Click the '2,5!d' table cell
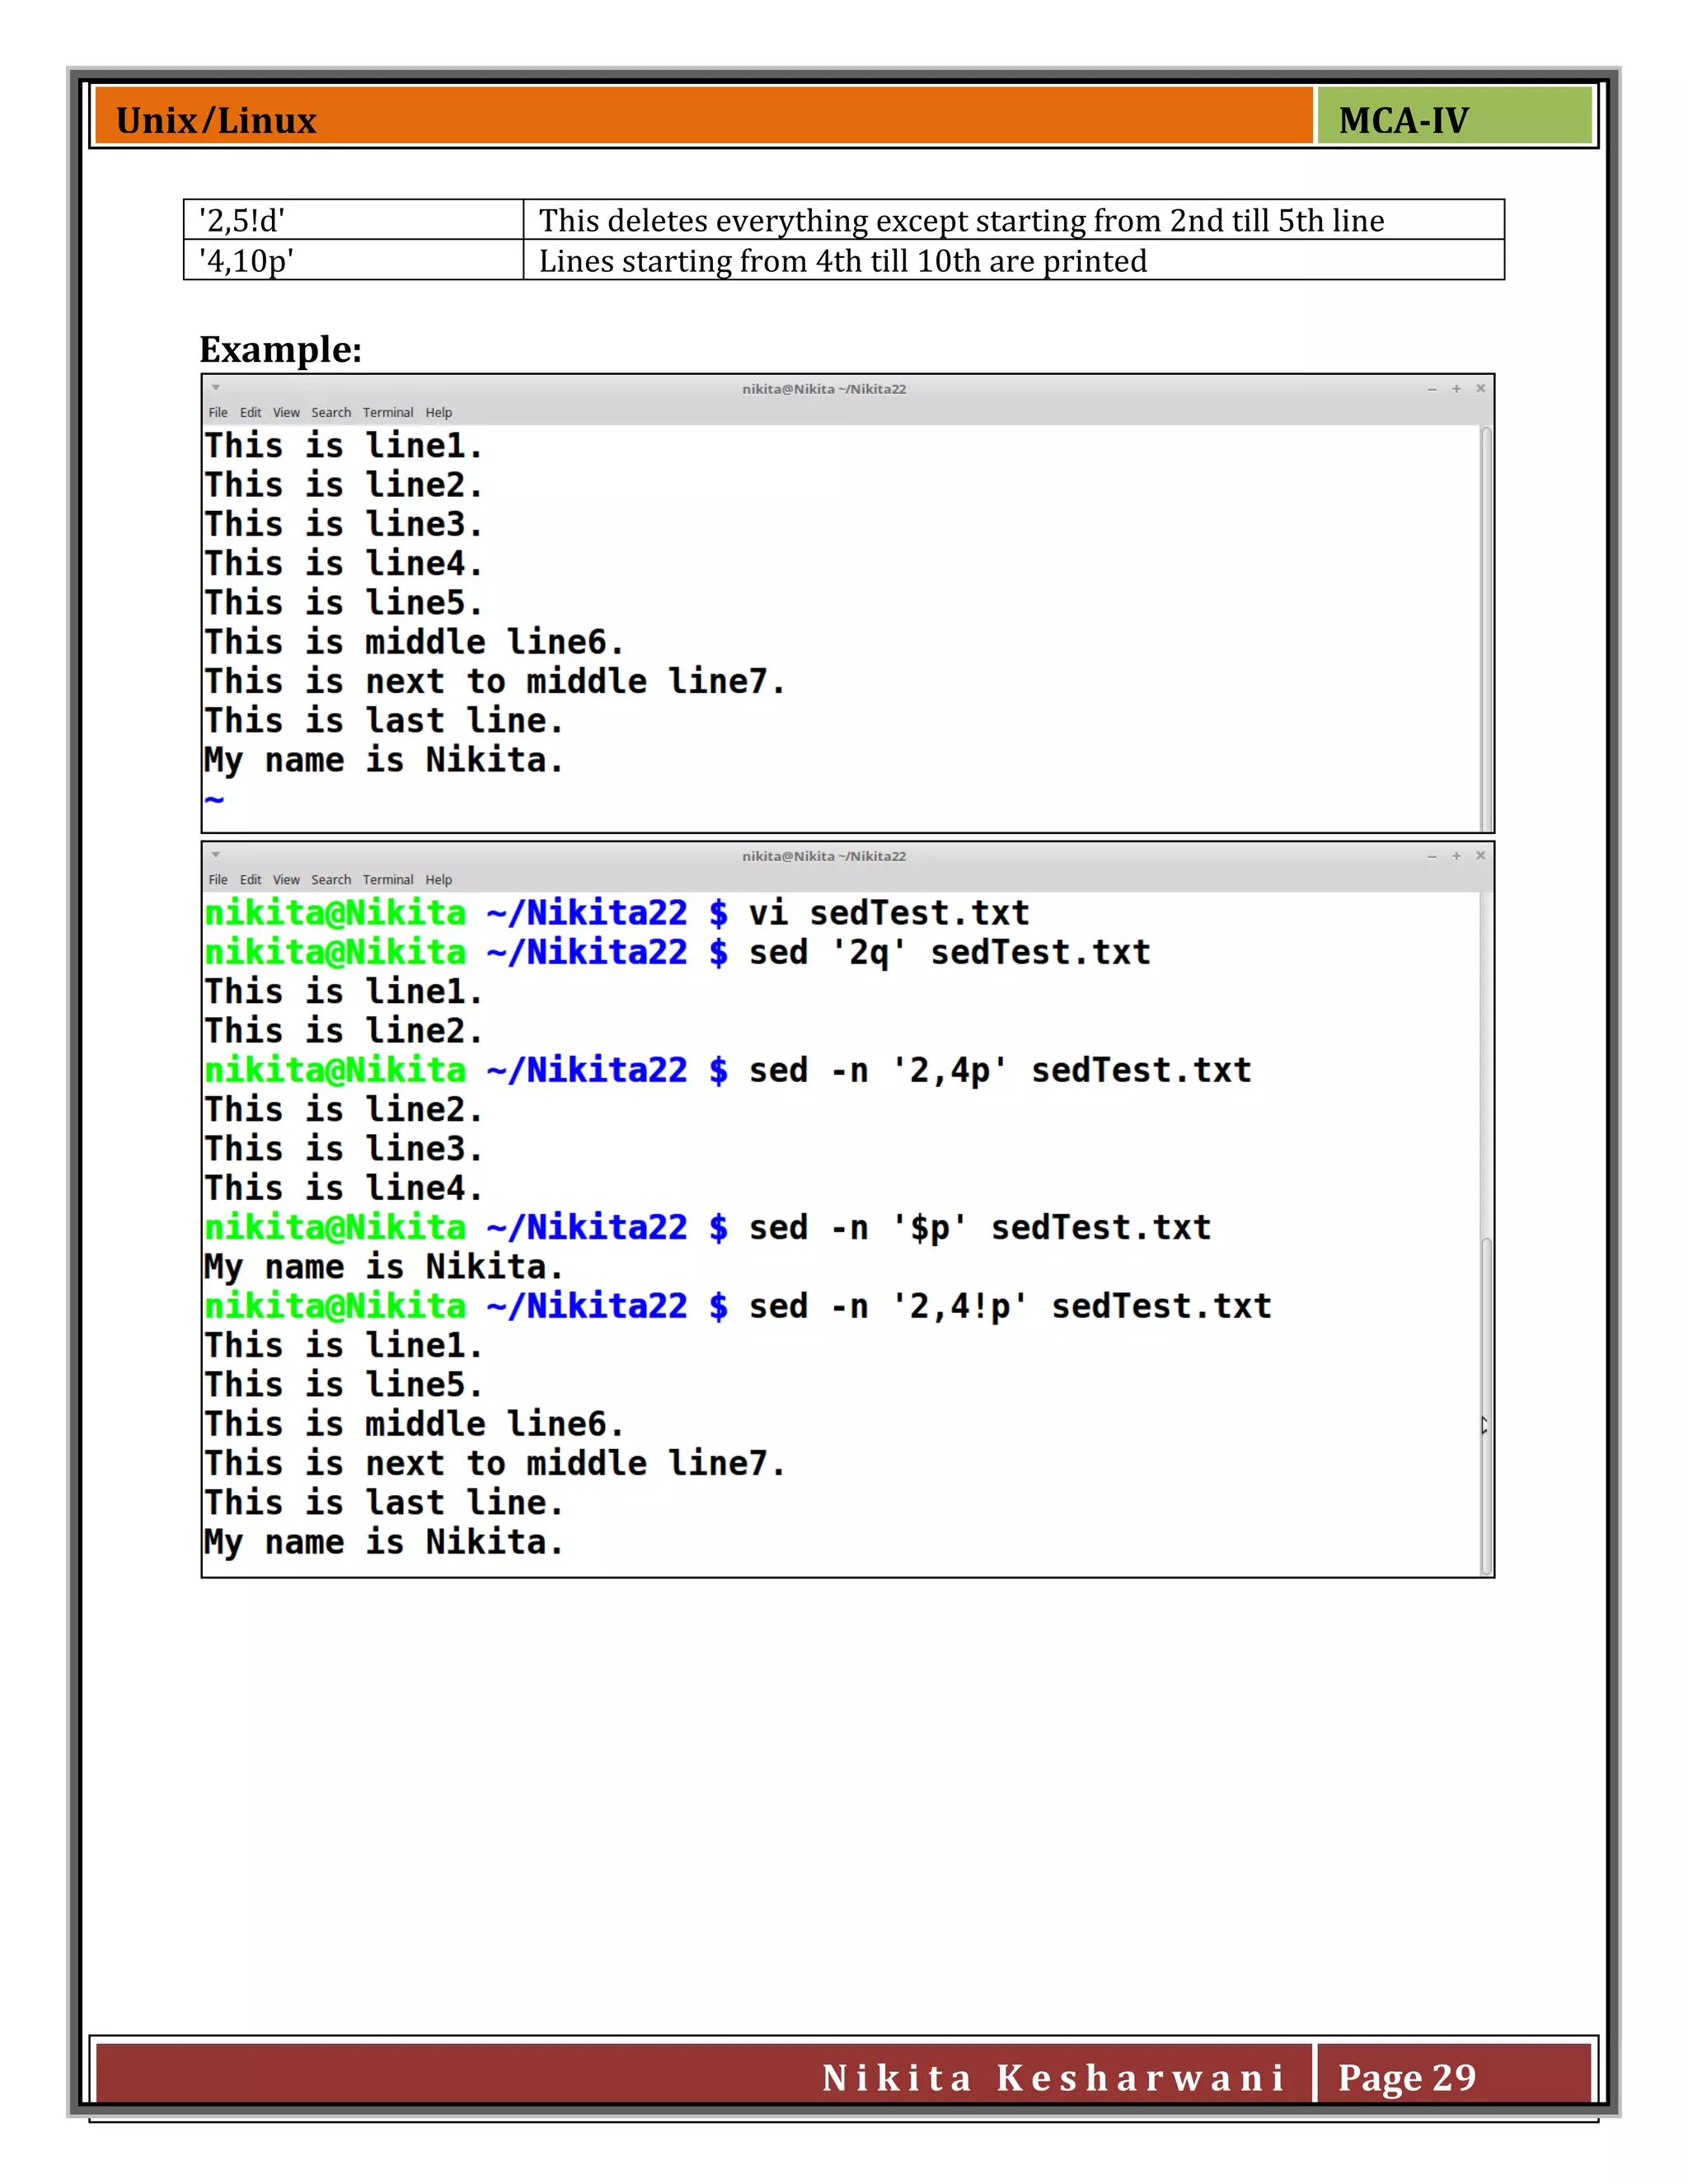The image size is (1688, 2184). click(x=353, y=219)
